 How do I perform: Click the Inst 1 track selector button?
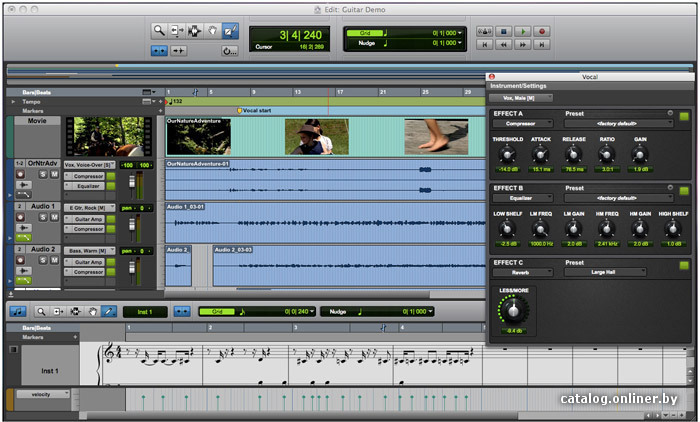[x=145, y=312]
